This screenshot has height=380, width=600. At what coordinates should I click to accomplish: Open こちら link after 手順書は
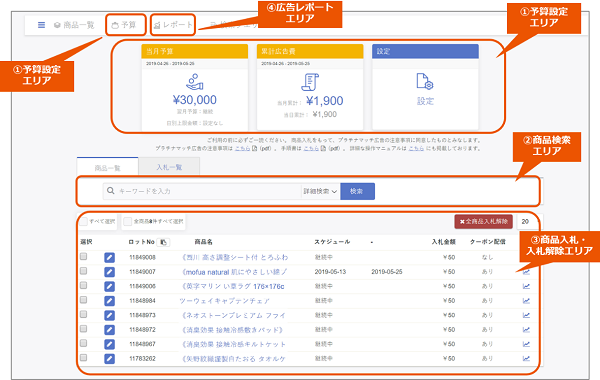[x=311, y=148]
